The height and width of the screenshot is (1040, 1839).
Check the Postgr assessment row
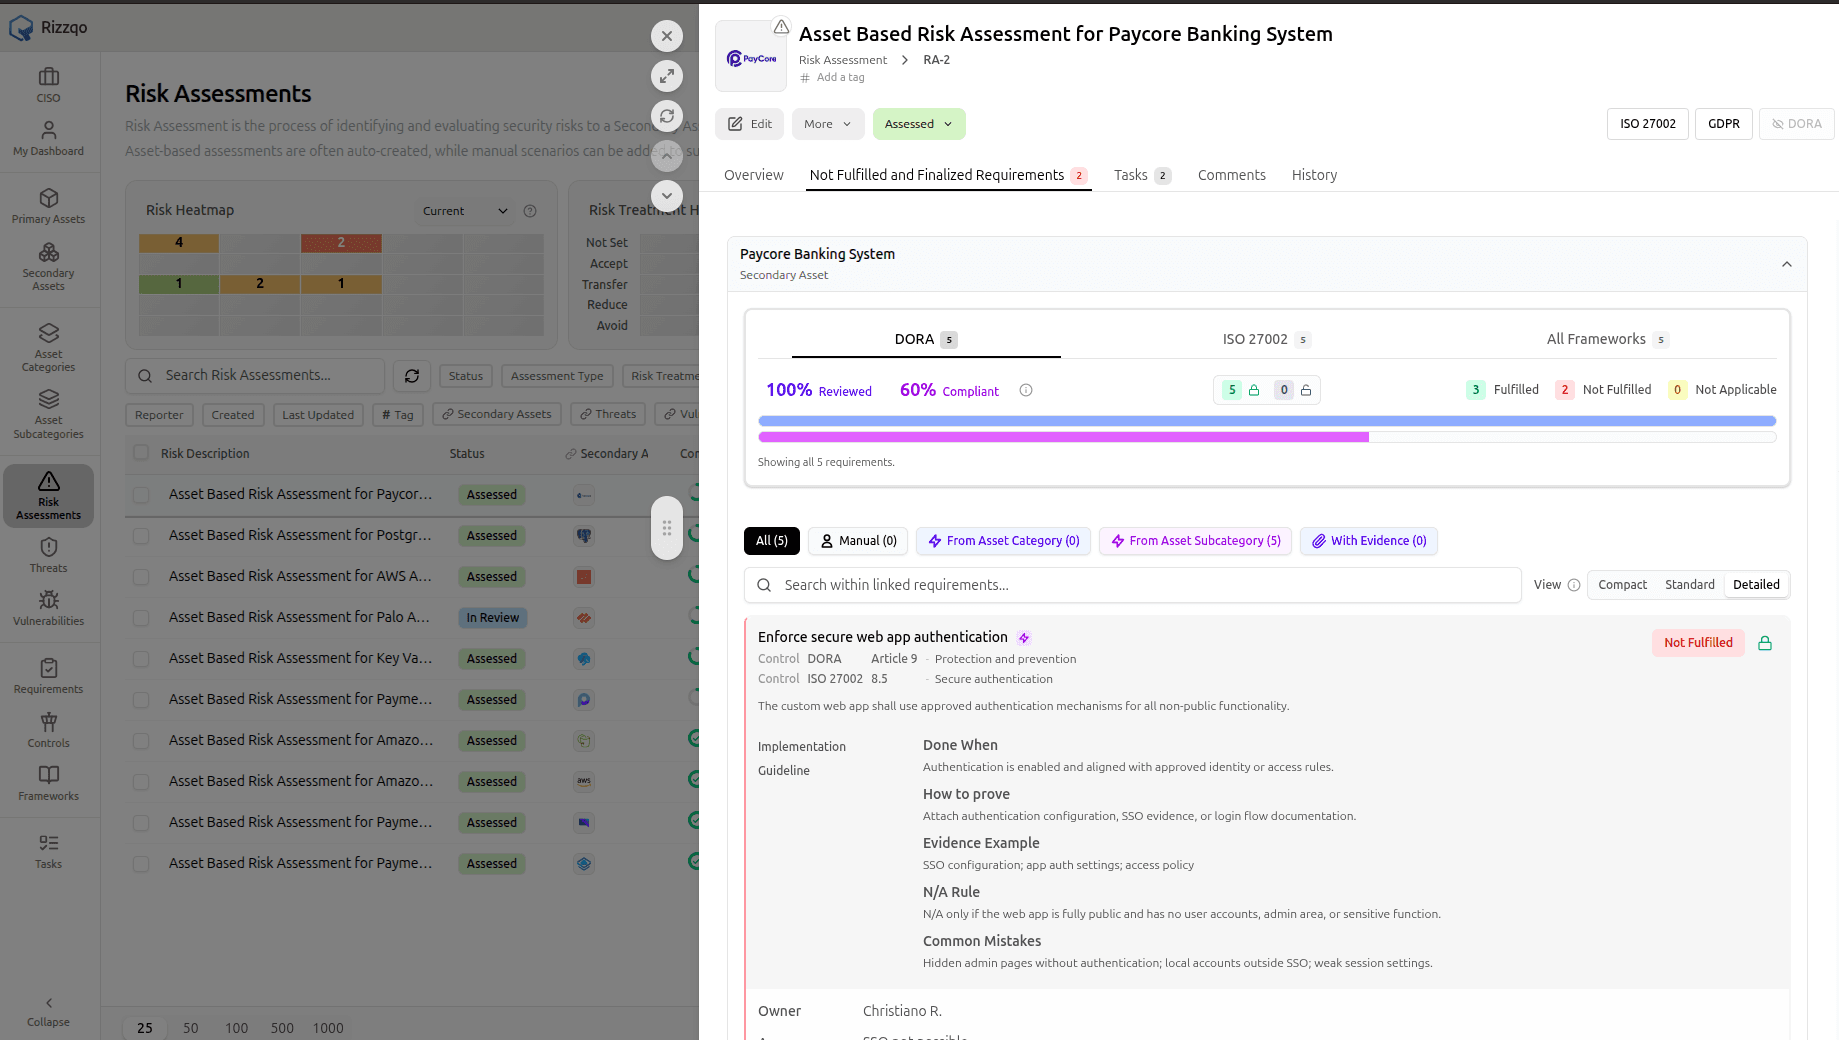141,536
